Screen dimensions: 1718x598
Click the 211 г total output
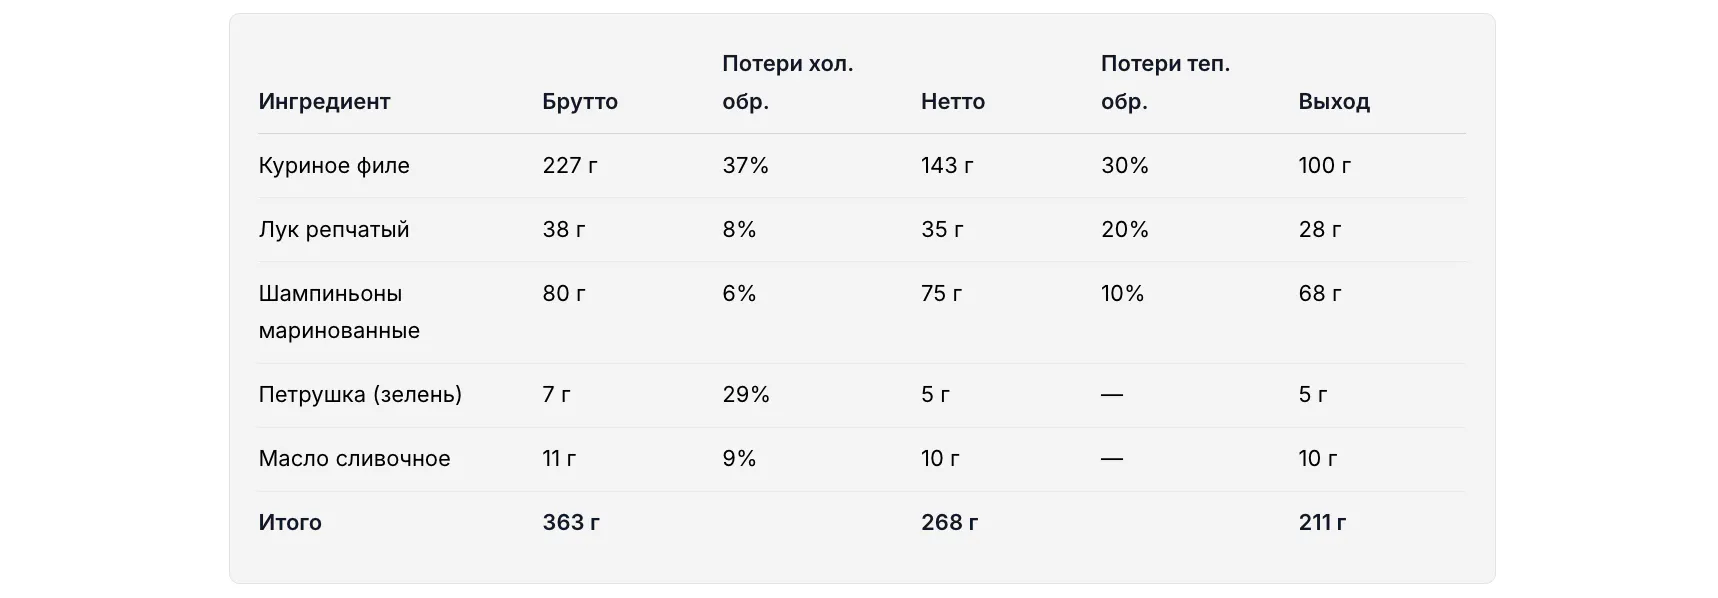[x=1323, y=523]
